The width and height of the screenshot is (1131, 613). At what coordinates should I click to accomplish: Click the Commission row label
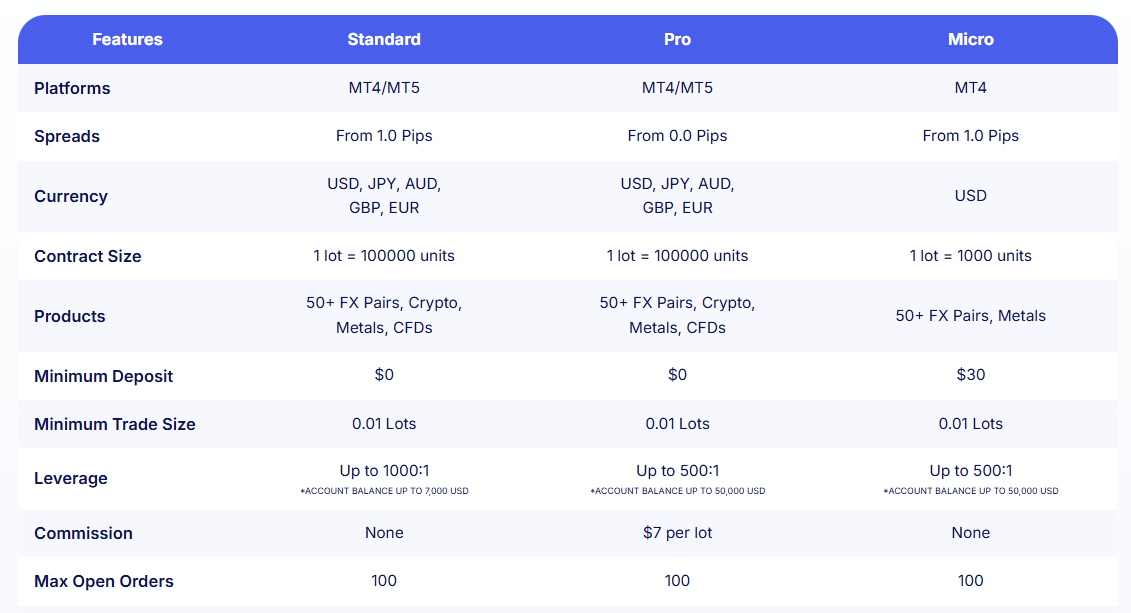click(x=83, y=533)
